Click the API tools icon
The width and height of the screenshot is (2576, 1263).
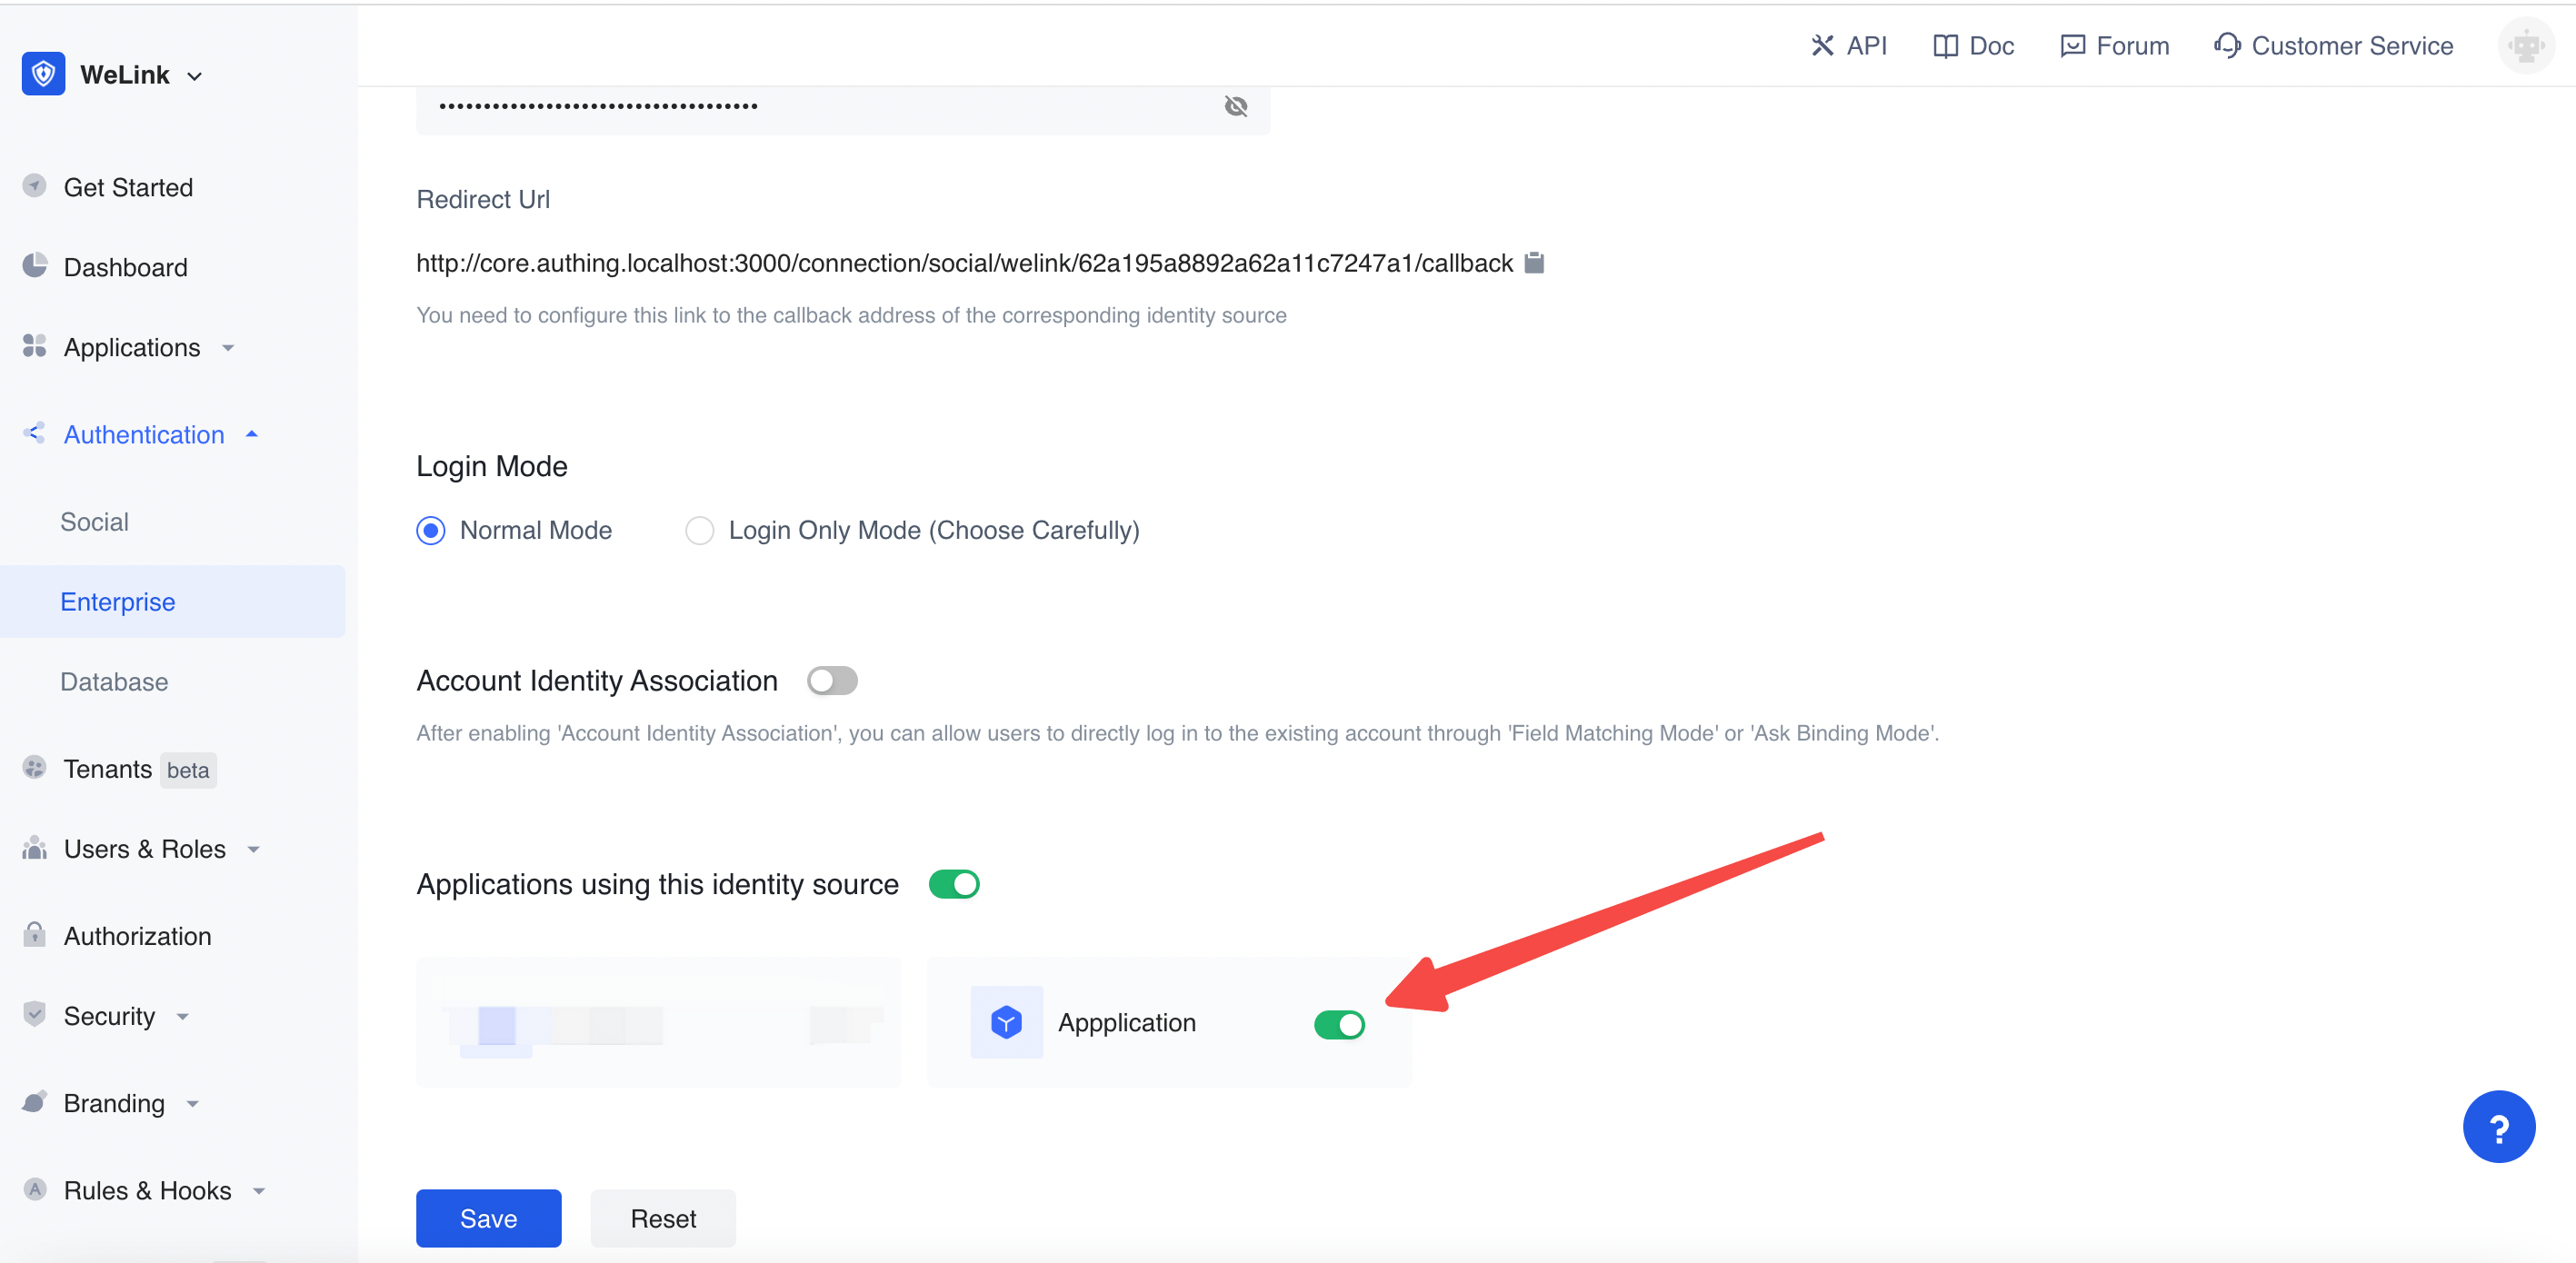(1822, 46)
